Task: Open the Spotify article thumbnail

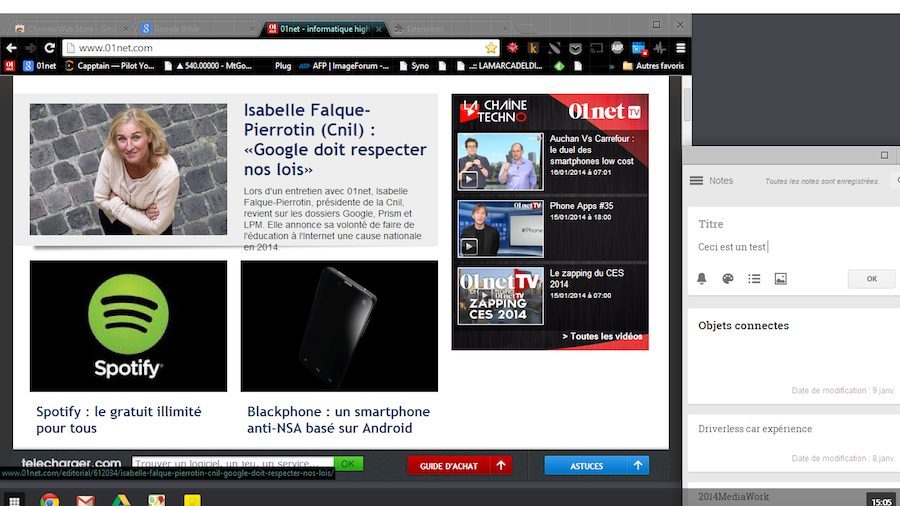Action: point(128,325)
